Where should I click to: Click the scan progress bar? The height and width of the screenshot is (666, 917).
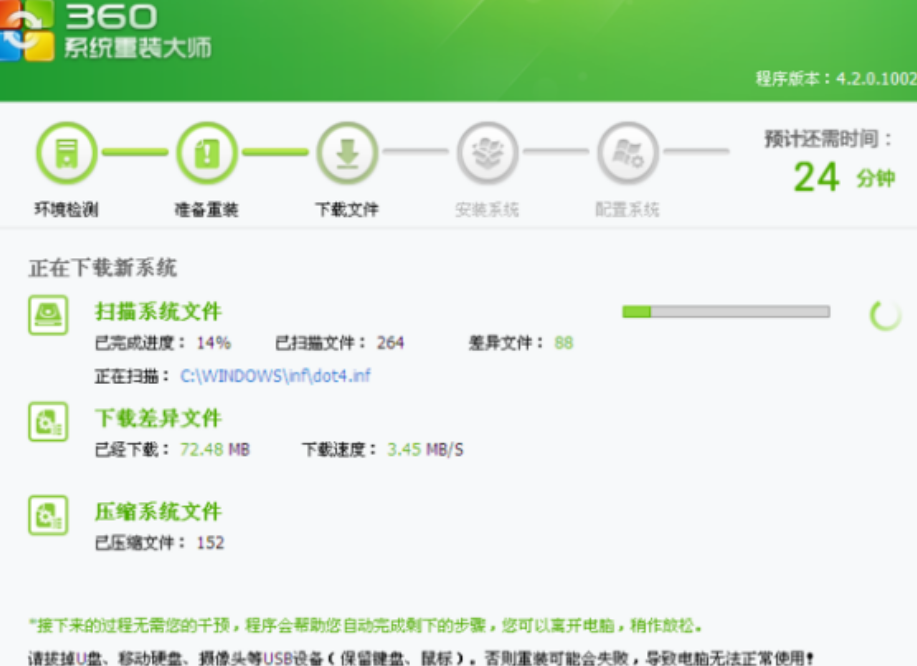pos(725,312)
